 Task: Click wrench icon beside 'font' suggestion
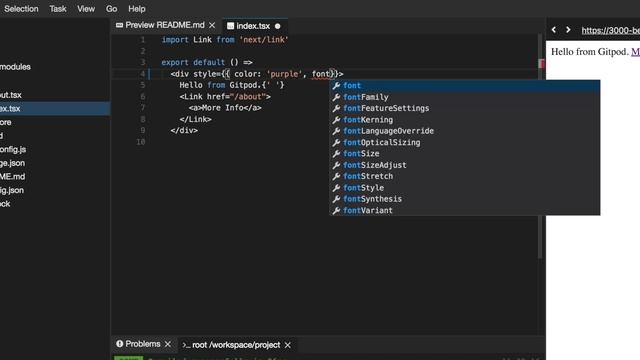point(336,86)
